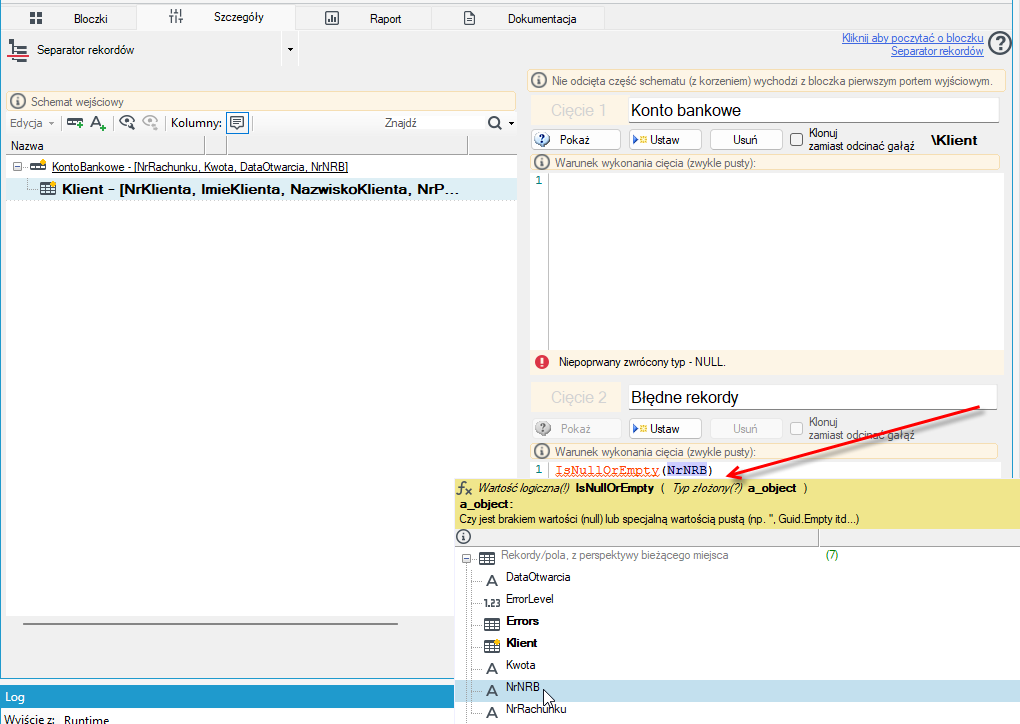Open the block help question-mark icon
This screenshot has width=1020, height=724.
(999, 44)
